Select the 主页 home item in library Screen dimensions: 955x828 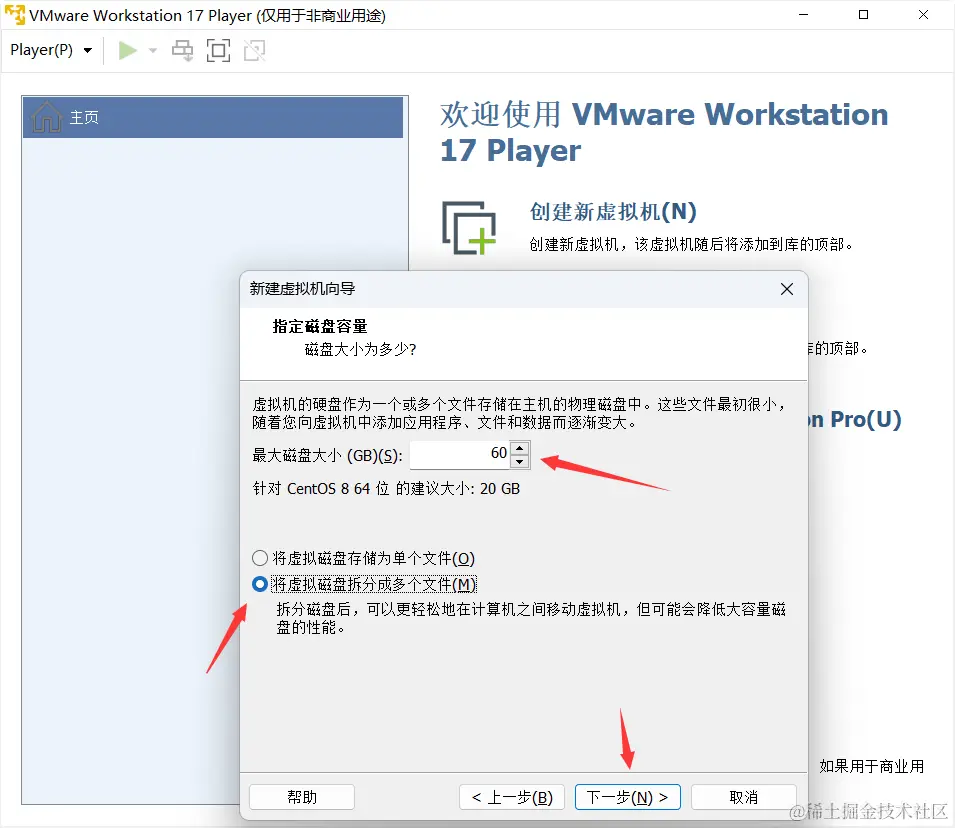213,117
